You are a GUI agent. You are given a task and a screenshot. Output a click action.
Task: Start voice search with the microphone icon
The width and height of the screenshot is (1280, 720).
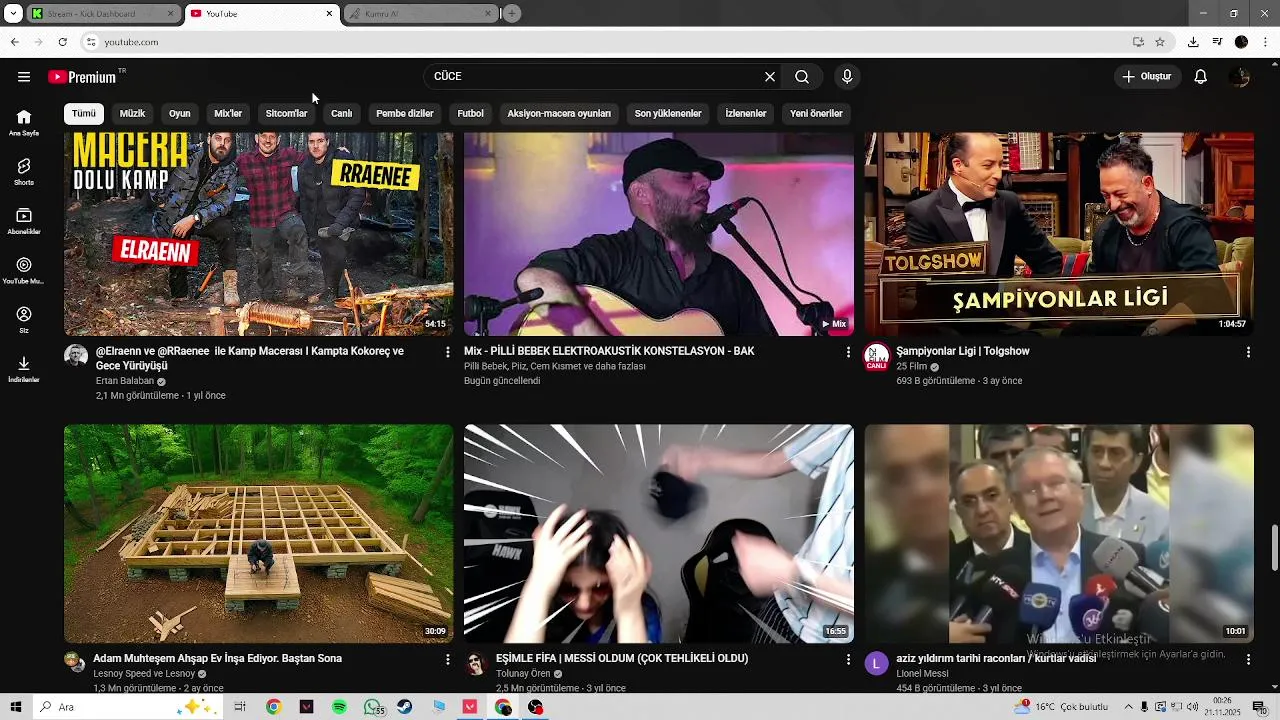pos(847,77)
